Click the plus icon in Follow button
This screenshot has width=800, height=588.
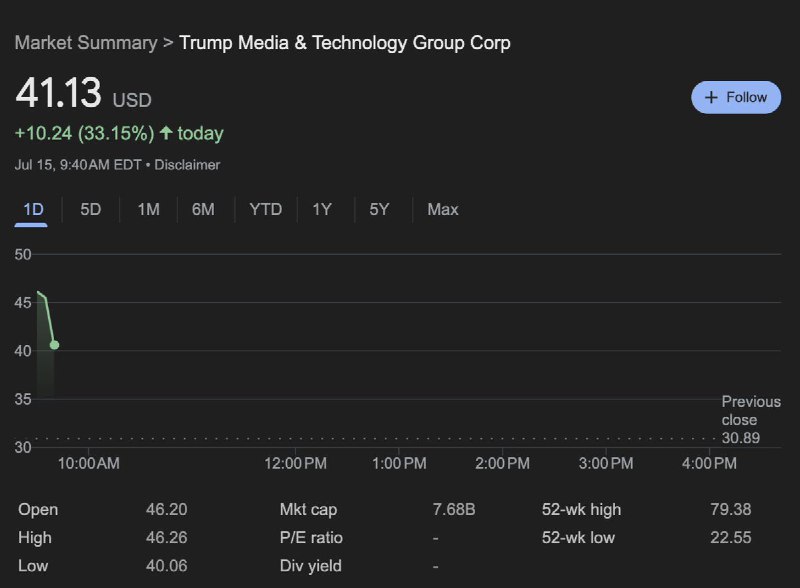click(711, 97)
